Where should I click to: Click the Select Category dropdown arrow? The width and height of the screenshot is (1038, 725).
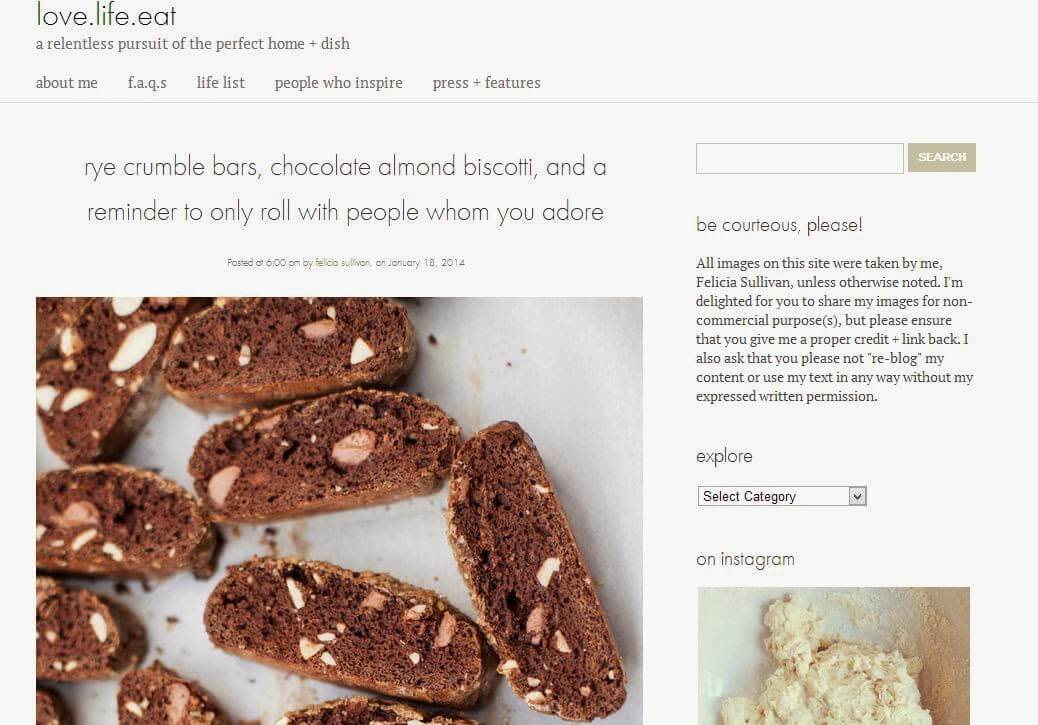857,496
